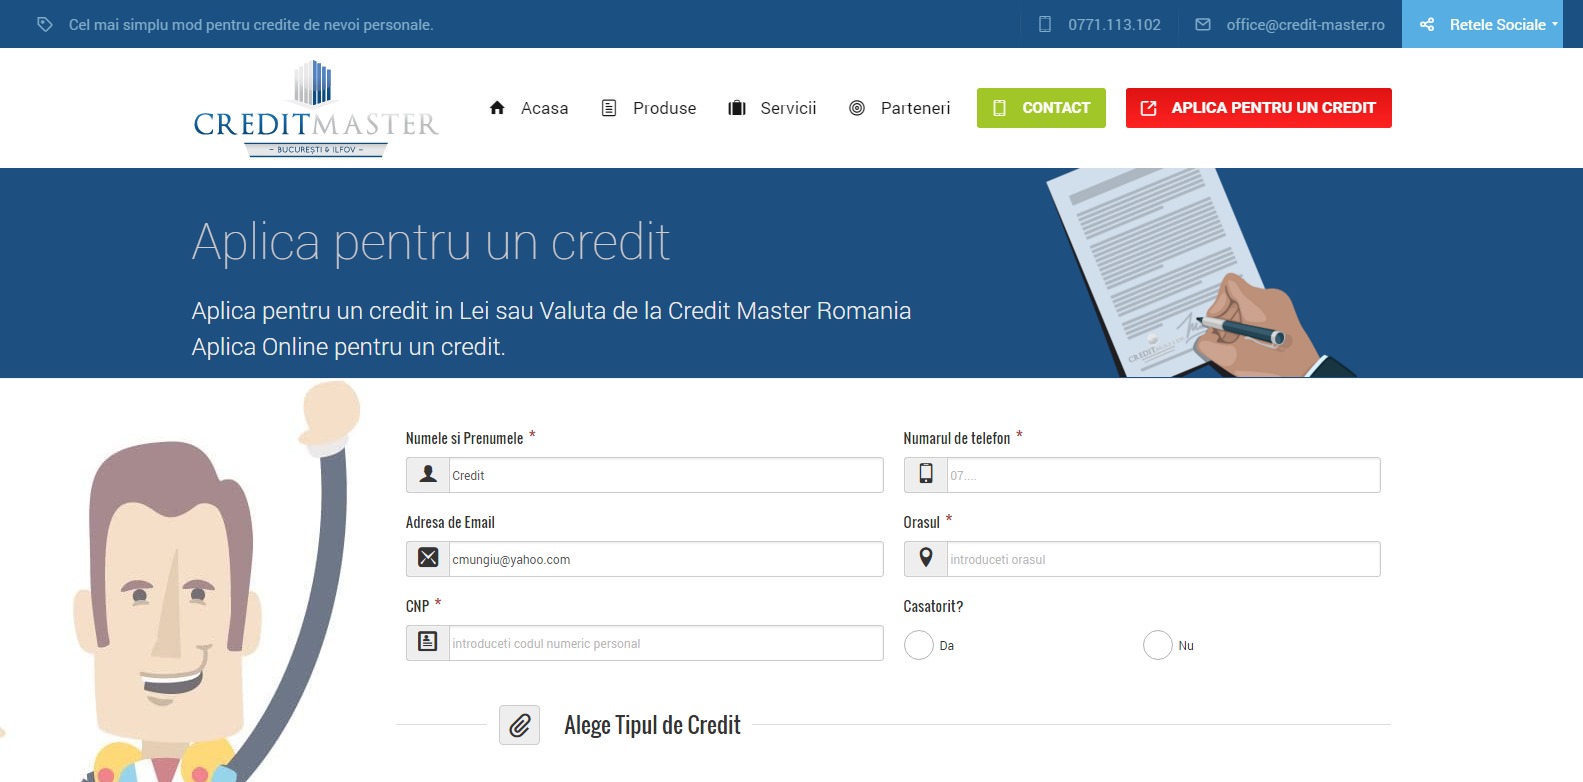Click the paperclip icon next to Alege Tipul de Credit
The height and width of the screenshot is (782, 1583).
coord(519,725)
